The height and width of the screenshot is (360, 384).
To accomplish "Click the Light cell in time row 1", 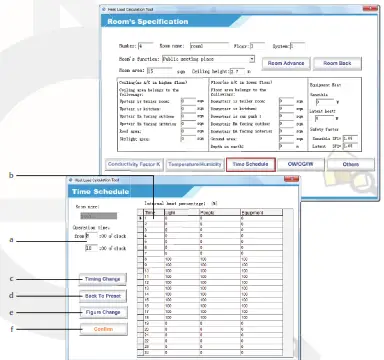I will coord(182,218).
